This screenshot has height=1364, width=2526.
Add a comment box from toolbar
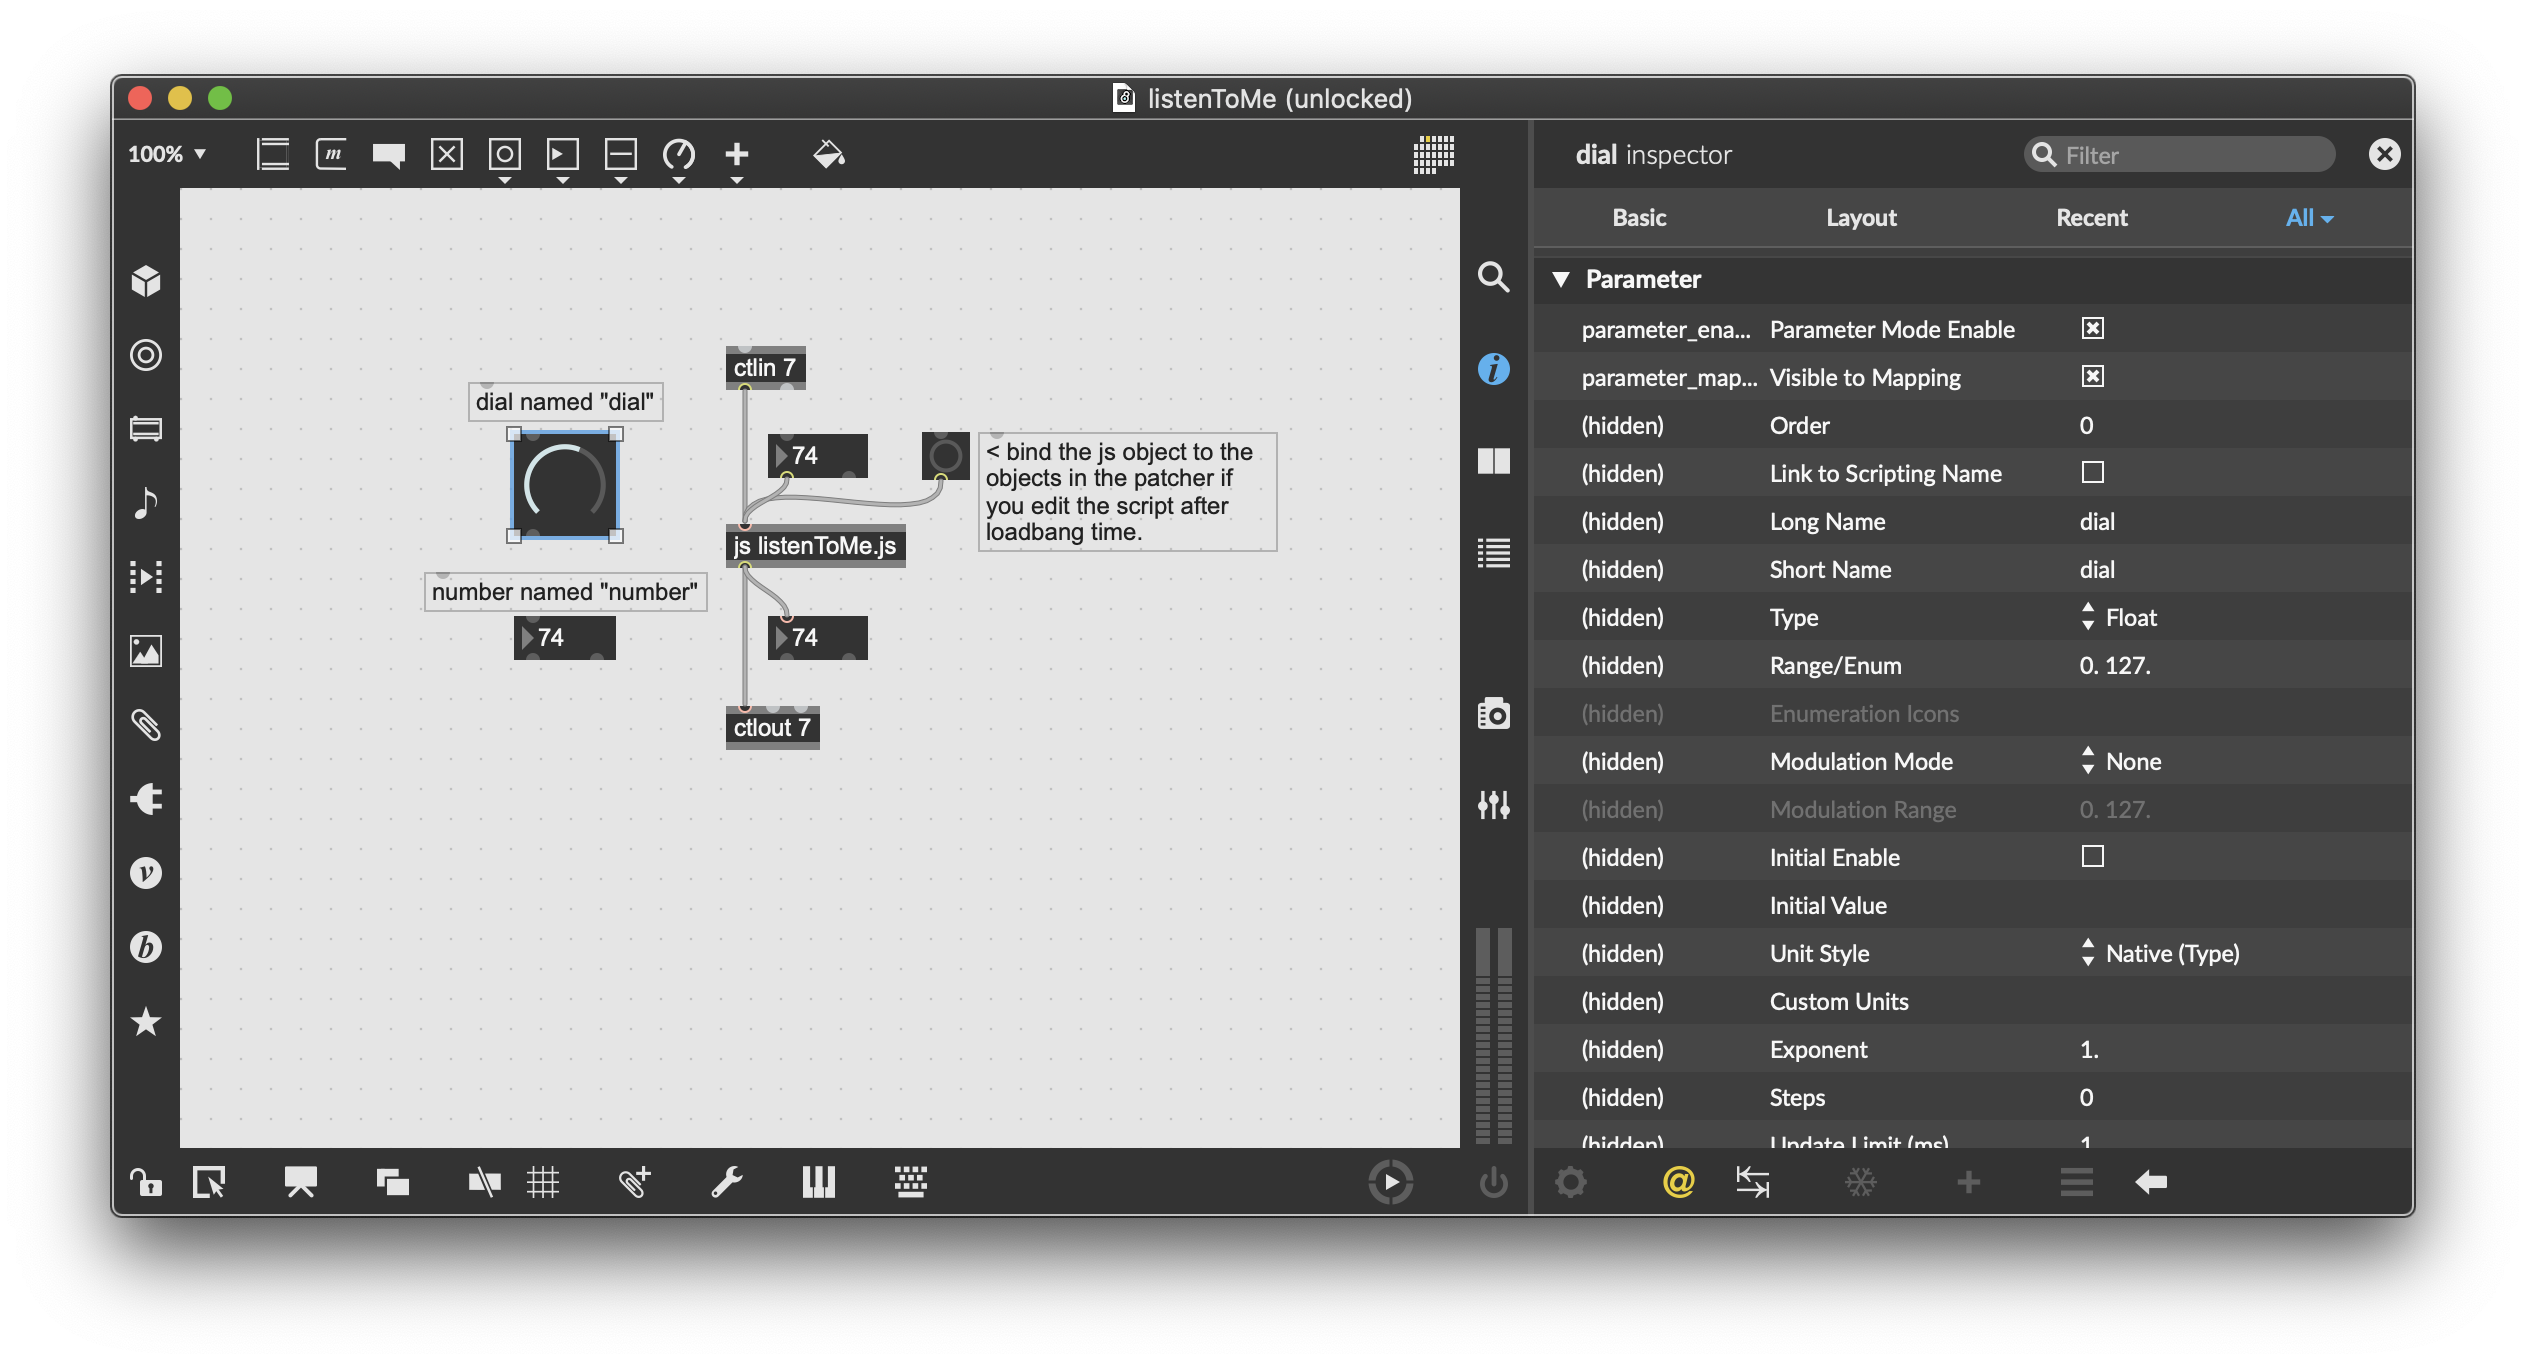[389, 154]
